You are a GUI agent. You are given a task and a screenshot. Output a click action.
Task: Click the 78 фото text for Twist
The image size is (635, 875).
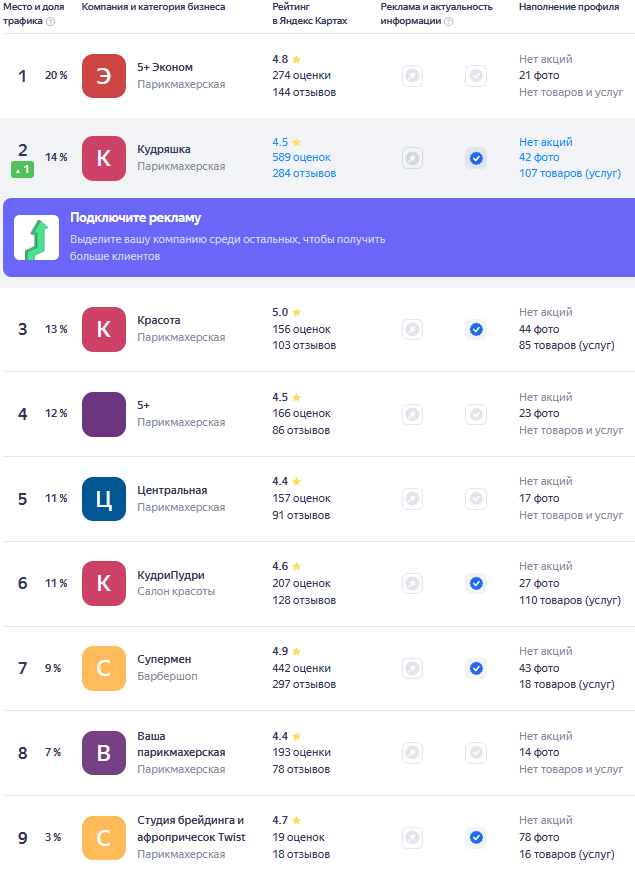pos(539,838)
